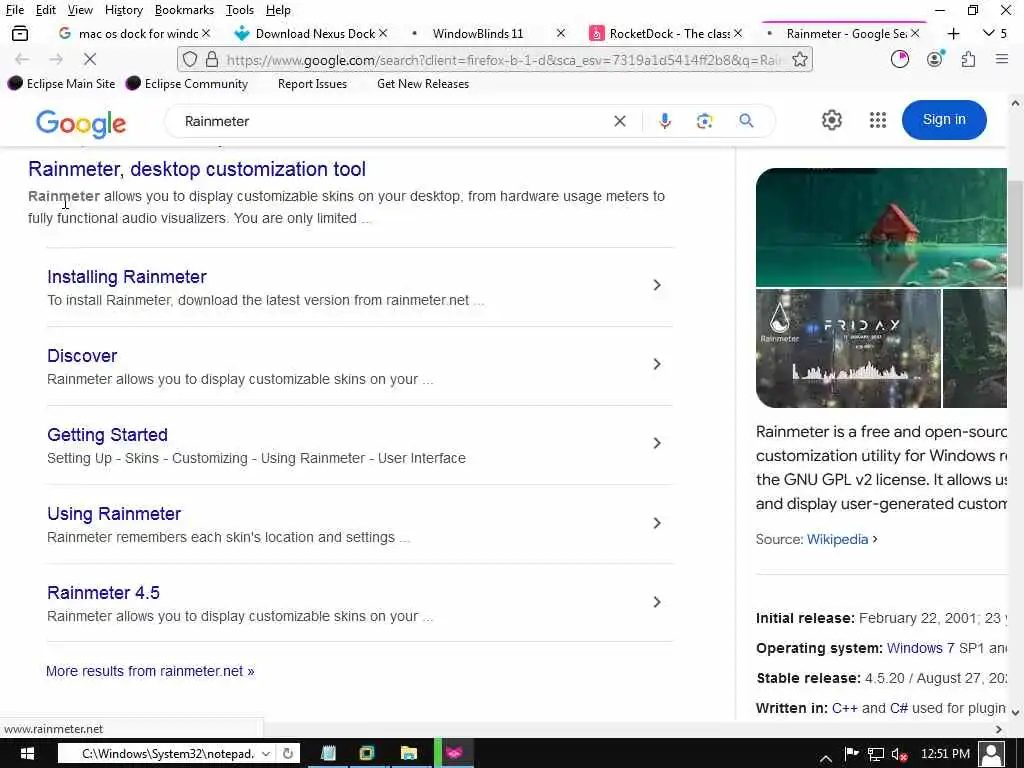Image resolution: width=1024 pixels, height=768 pixels.
Task: Open the Installing Rainmeter link
Action: click(127, 277)
